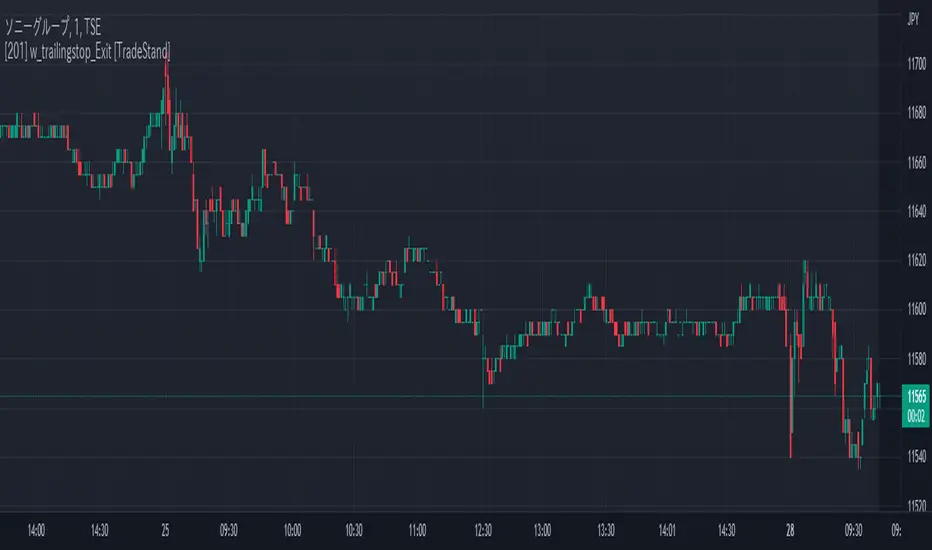The width and height of the screenshot is (932, 550).
Task: Click price axis value 11600
Action: (x=916, y=309)
